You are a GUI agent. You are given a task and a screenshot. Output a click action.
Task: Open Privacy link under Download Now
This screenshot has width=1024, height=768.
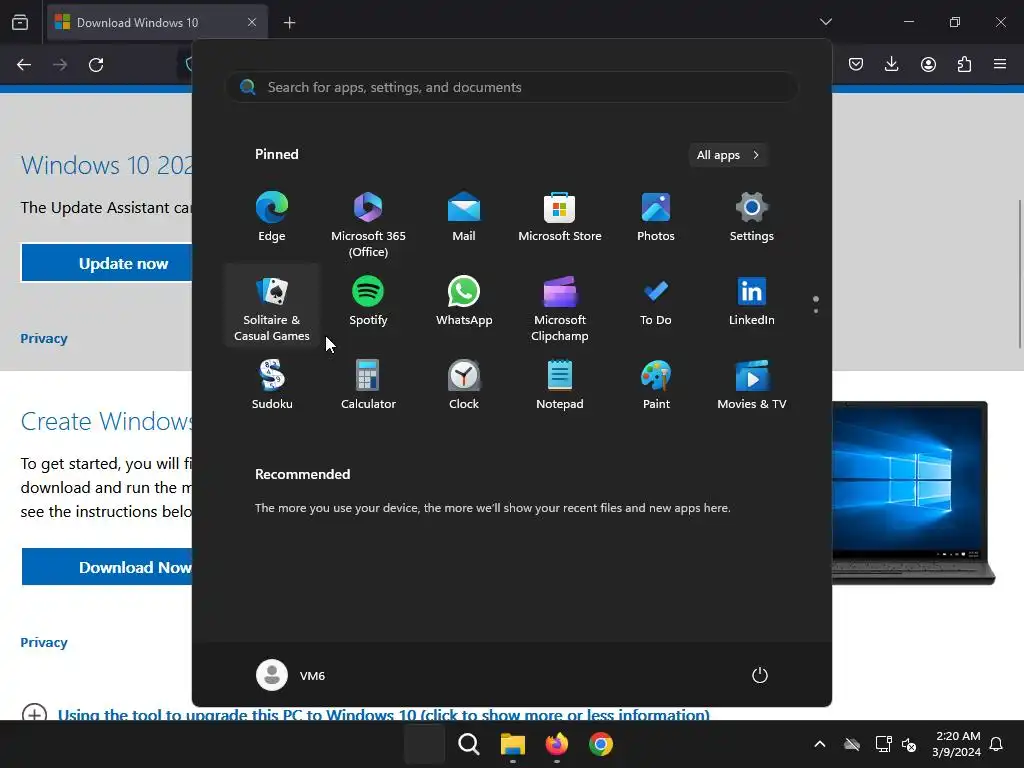tap(44, 642)
